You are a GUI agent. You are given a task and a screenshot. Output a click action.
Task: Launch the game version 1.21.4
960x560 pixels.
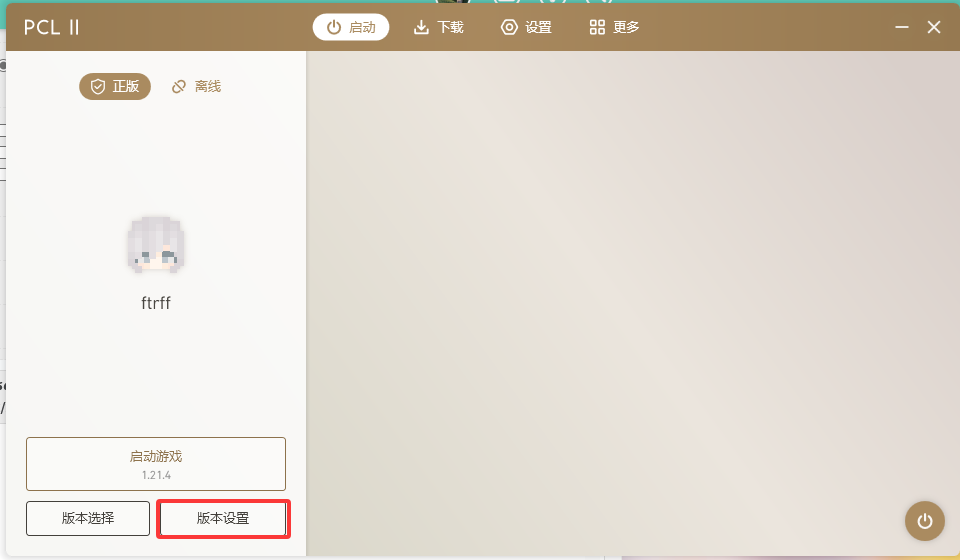pos(156,464)
